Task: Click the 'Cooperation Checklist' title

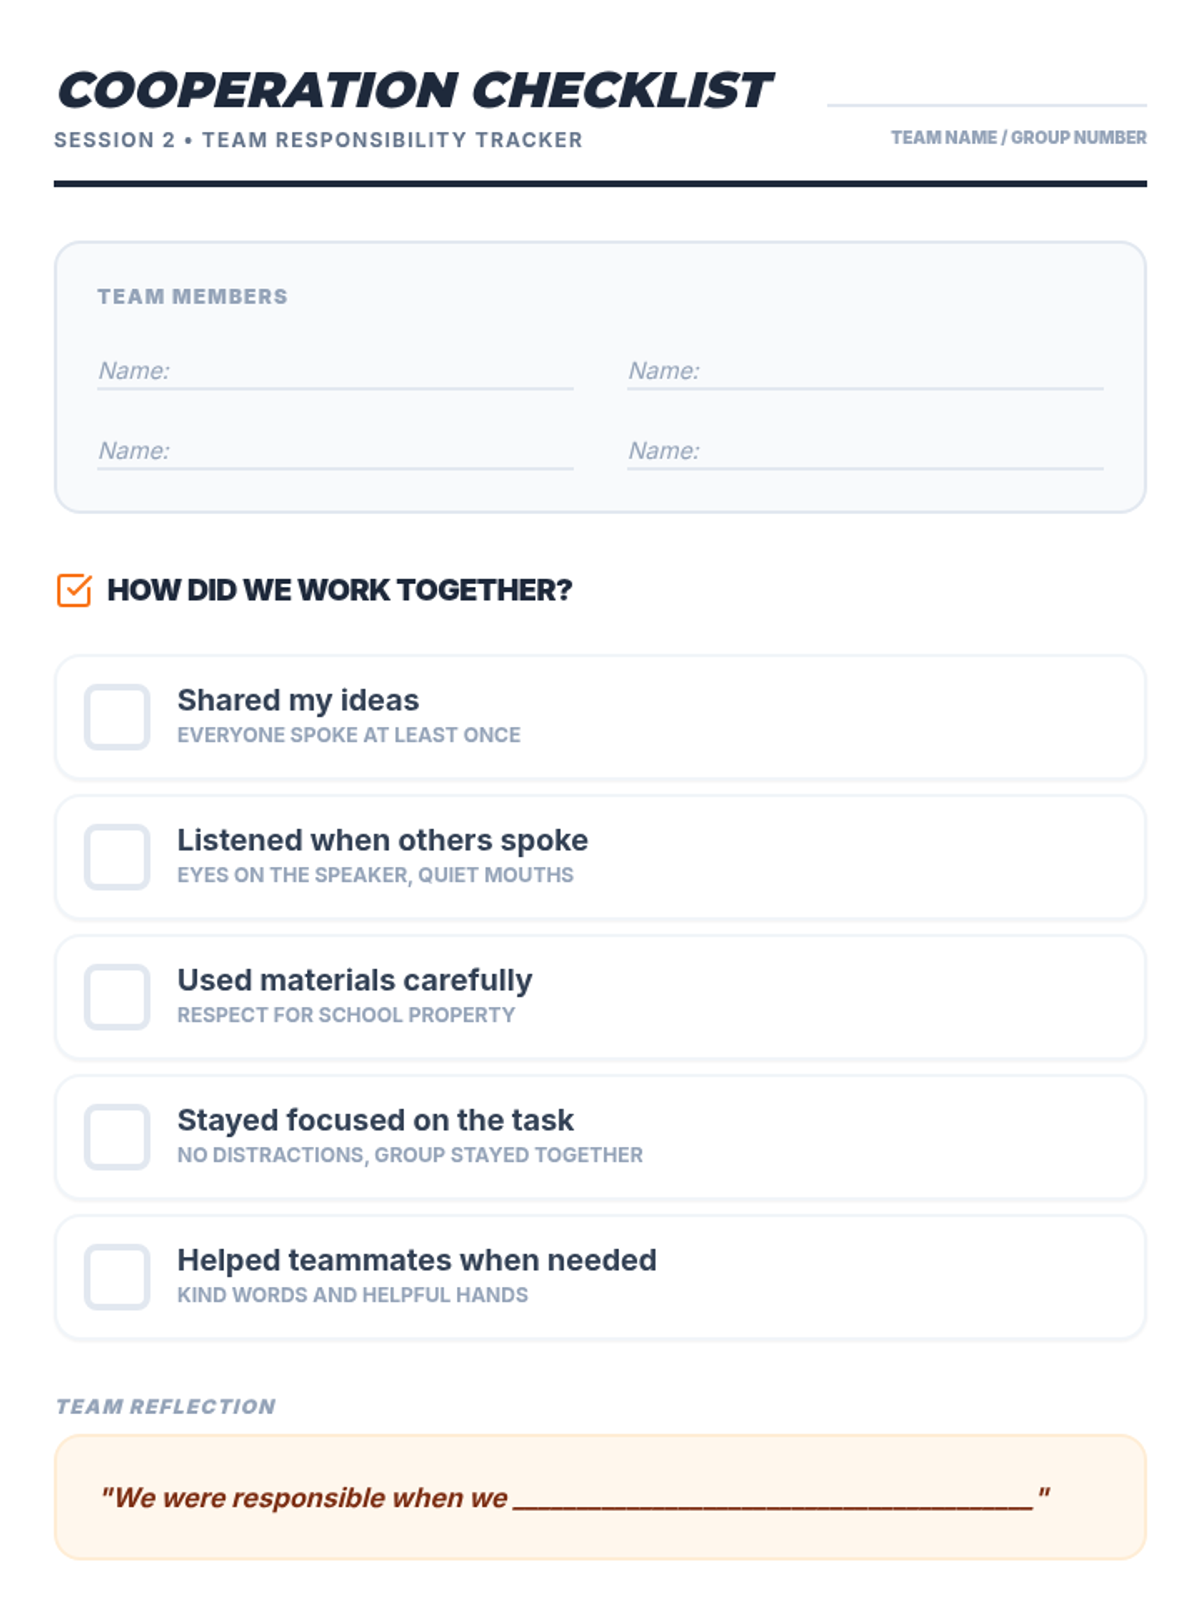Action: (414, 90)
